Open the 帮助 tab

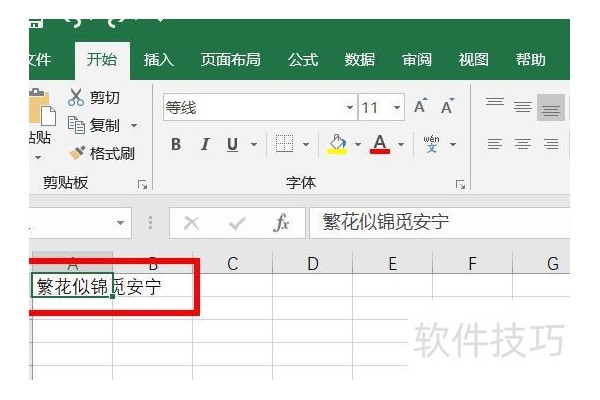530,60
